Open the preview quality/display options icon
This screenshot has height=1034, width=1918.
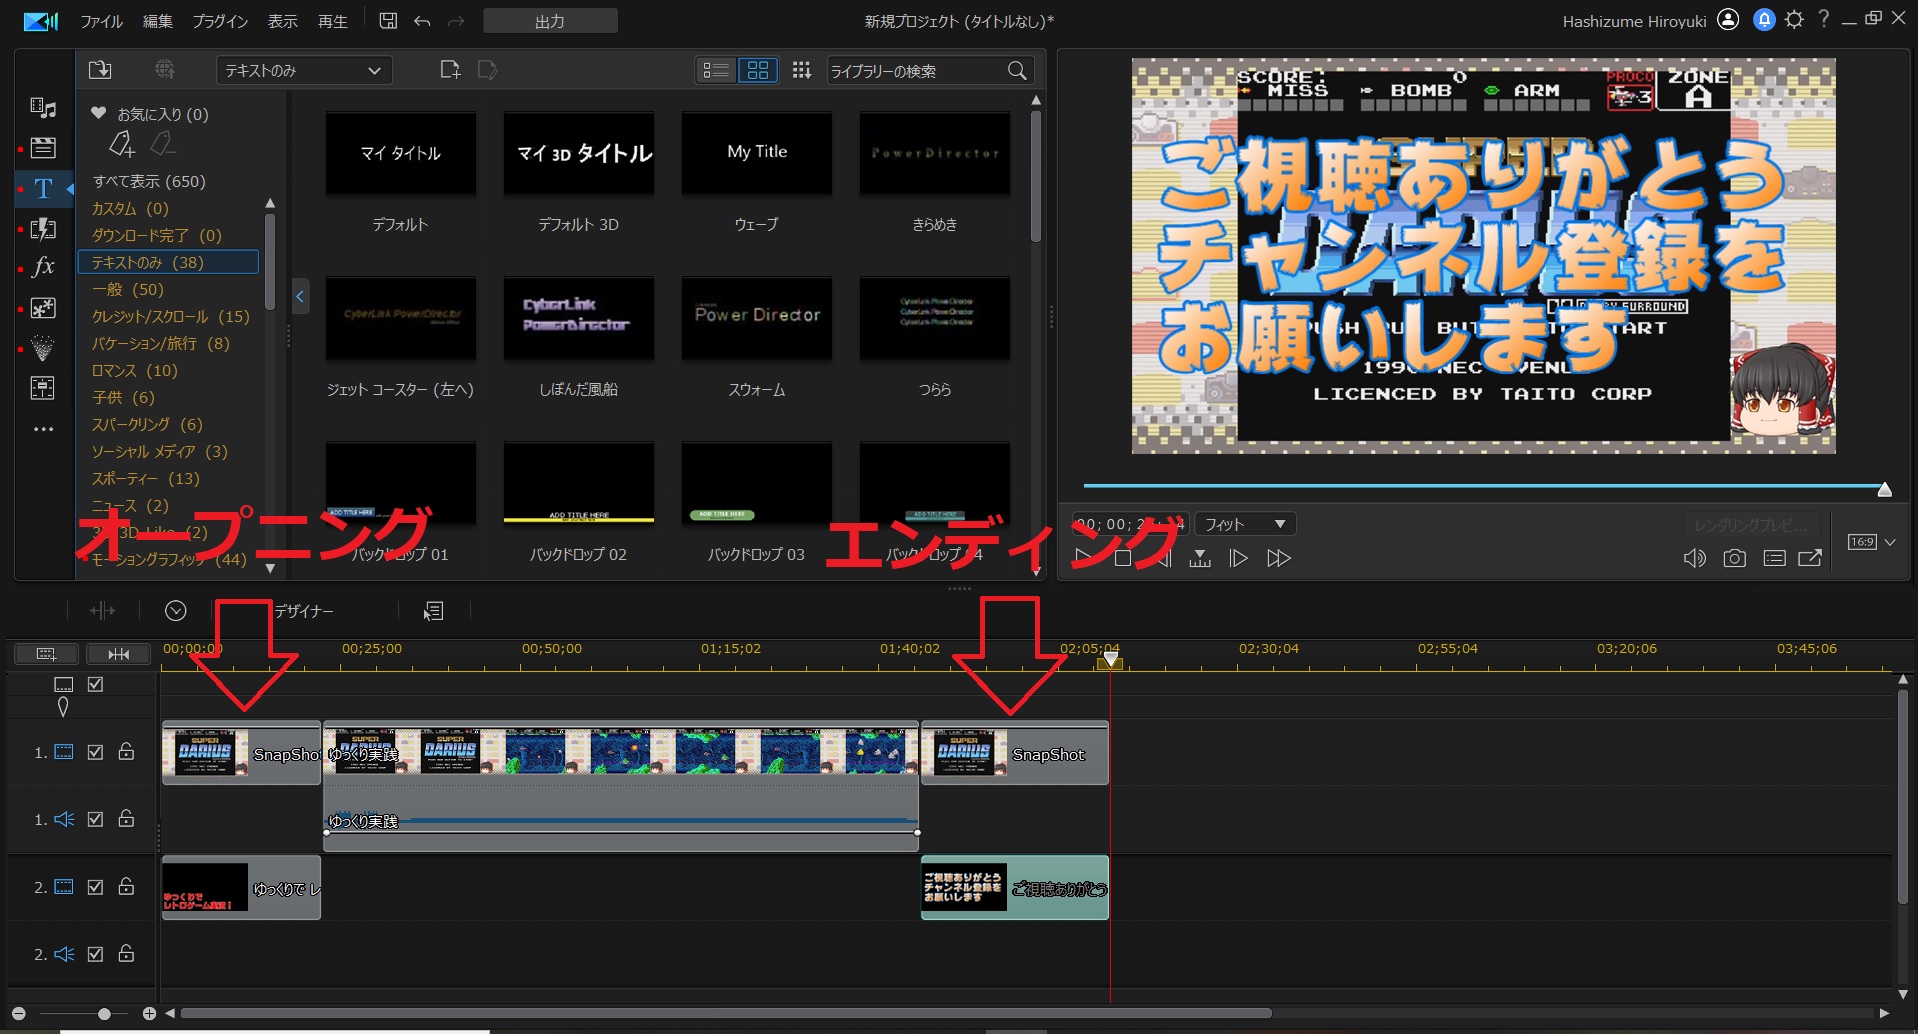(x=1774, y=558)
